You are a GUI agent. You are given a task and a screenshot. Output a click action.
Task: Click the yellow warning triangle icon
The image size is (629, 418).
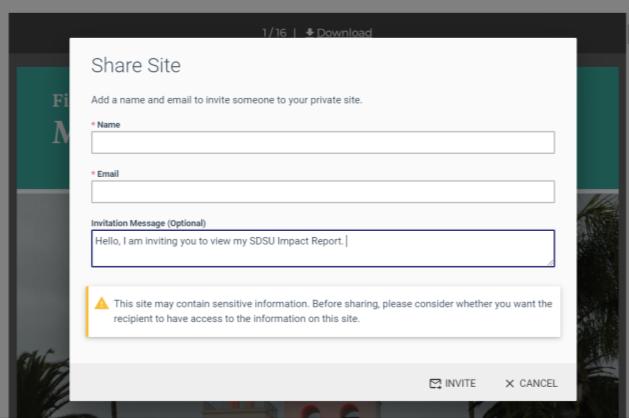pos(102,304)
